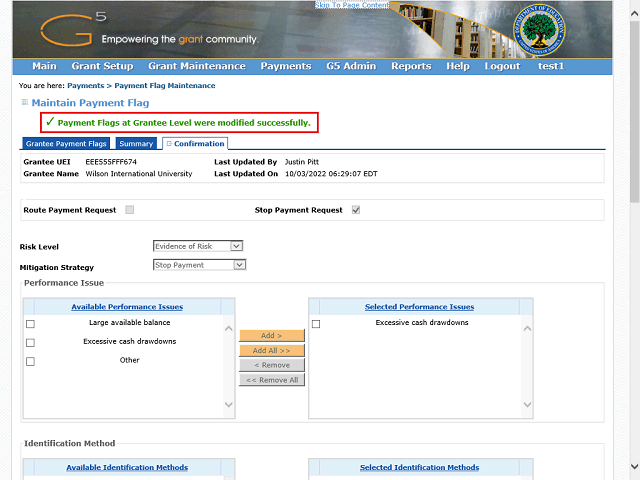This screenshot has height=480, width=640.
Task: Open the Grantee Payment Flags tab
Action: (67, 144)
